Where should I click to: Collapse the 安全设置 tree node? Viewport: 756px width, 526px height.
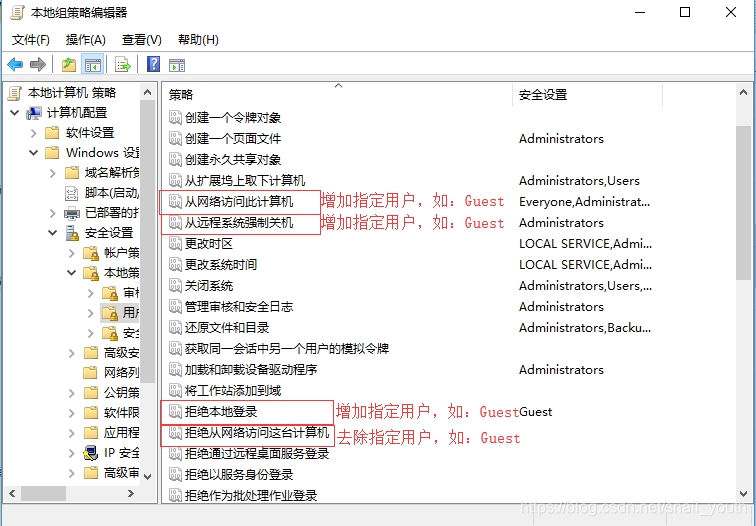click(53, 233)
